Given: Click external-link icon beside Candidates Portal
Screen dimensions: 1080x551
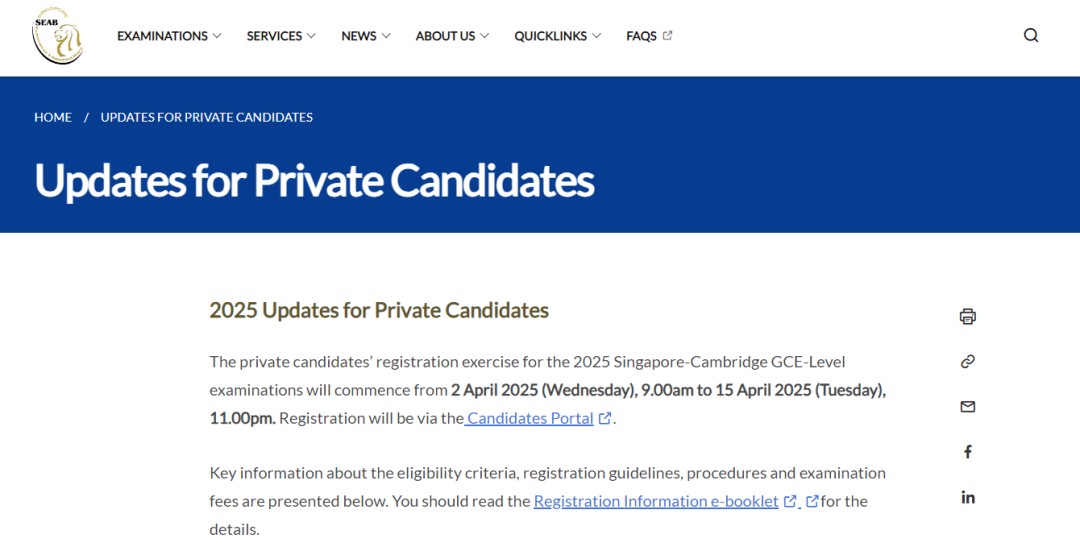Looking at the screenshot, I should pos(605,419).
